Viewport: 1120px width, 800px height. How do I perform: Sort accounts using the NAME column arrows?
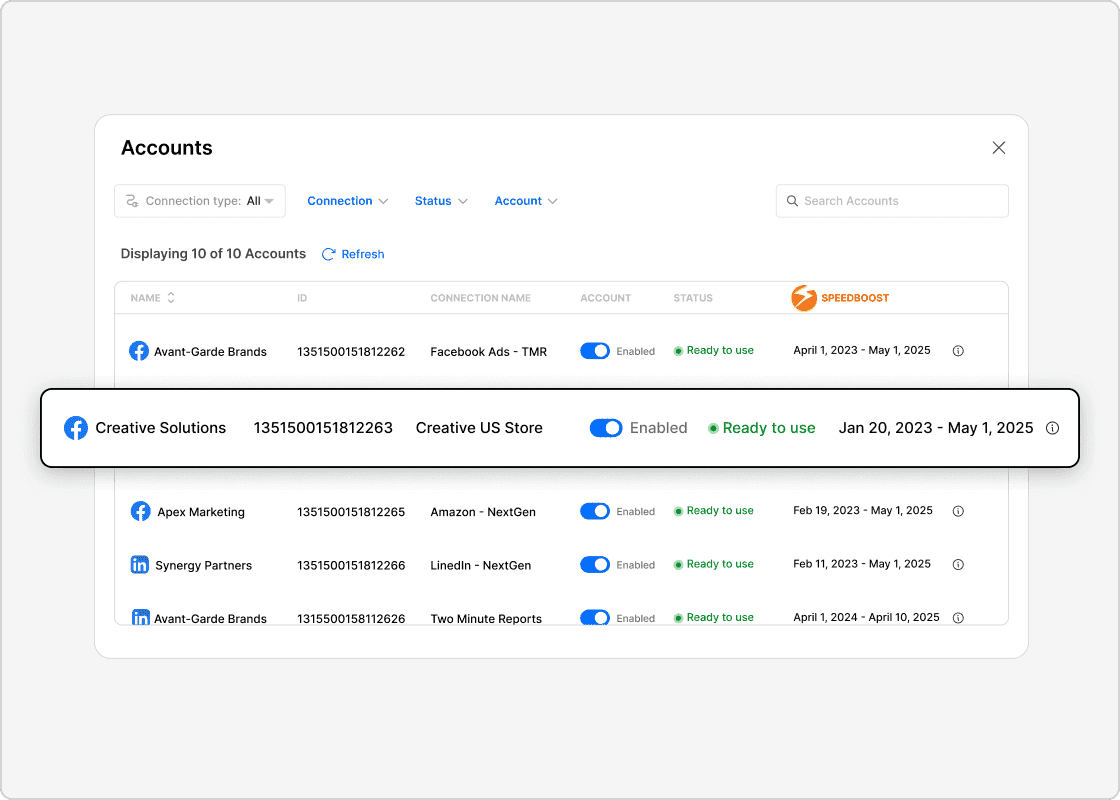coord(170,297)
